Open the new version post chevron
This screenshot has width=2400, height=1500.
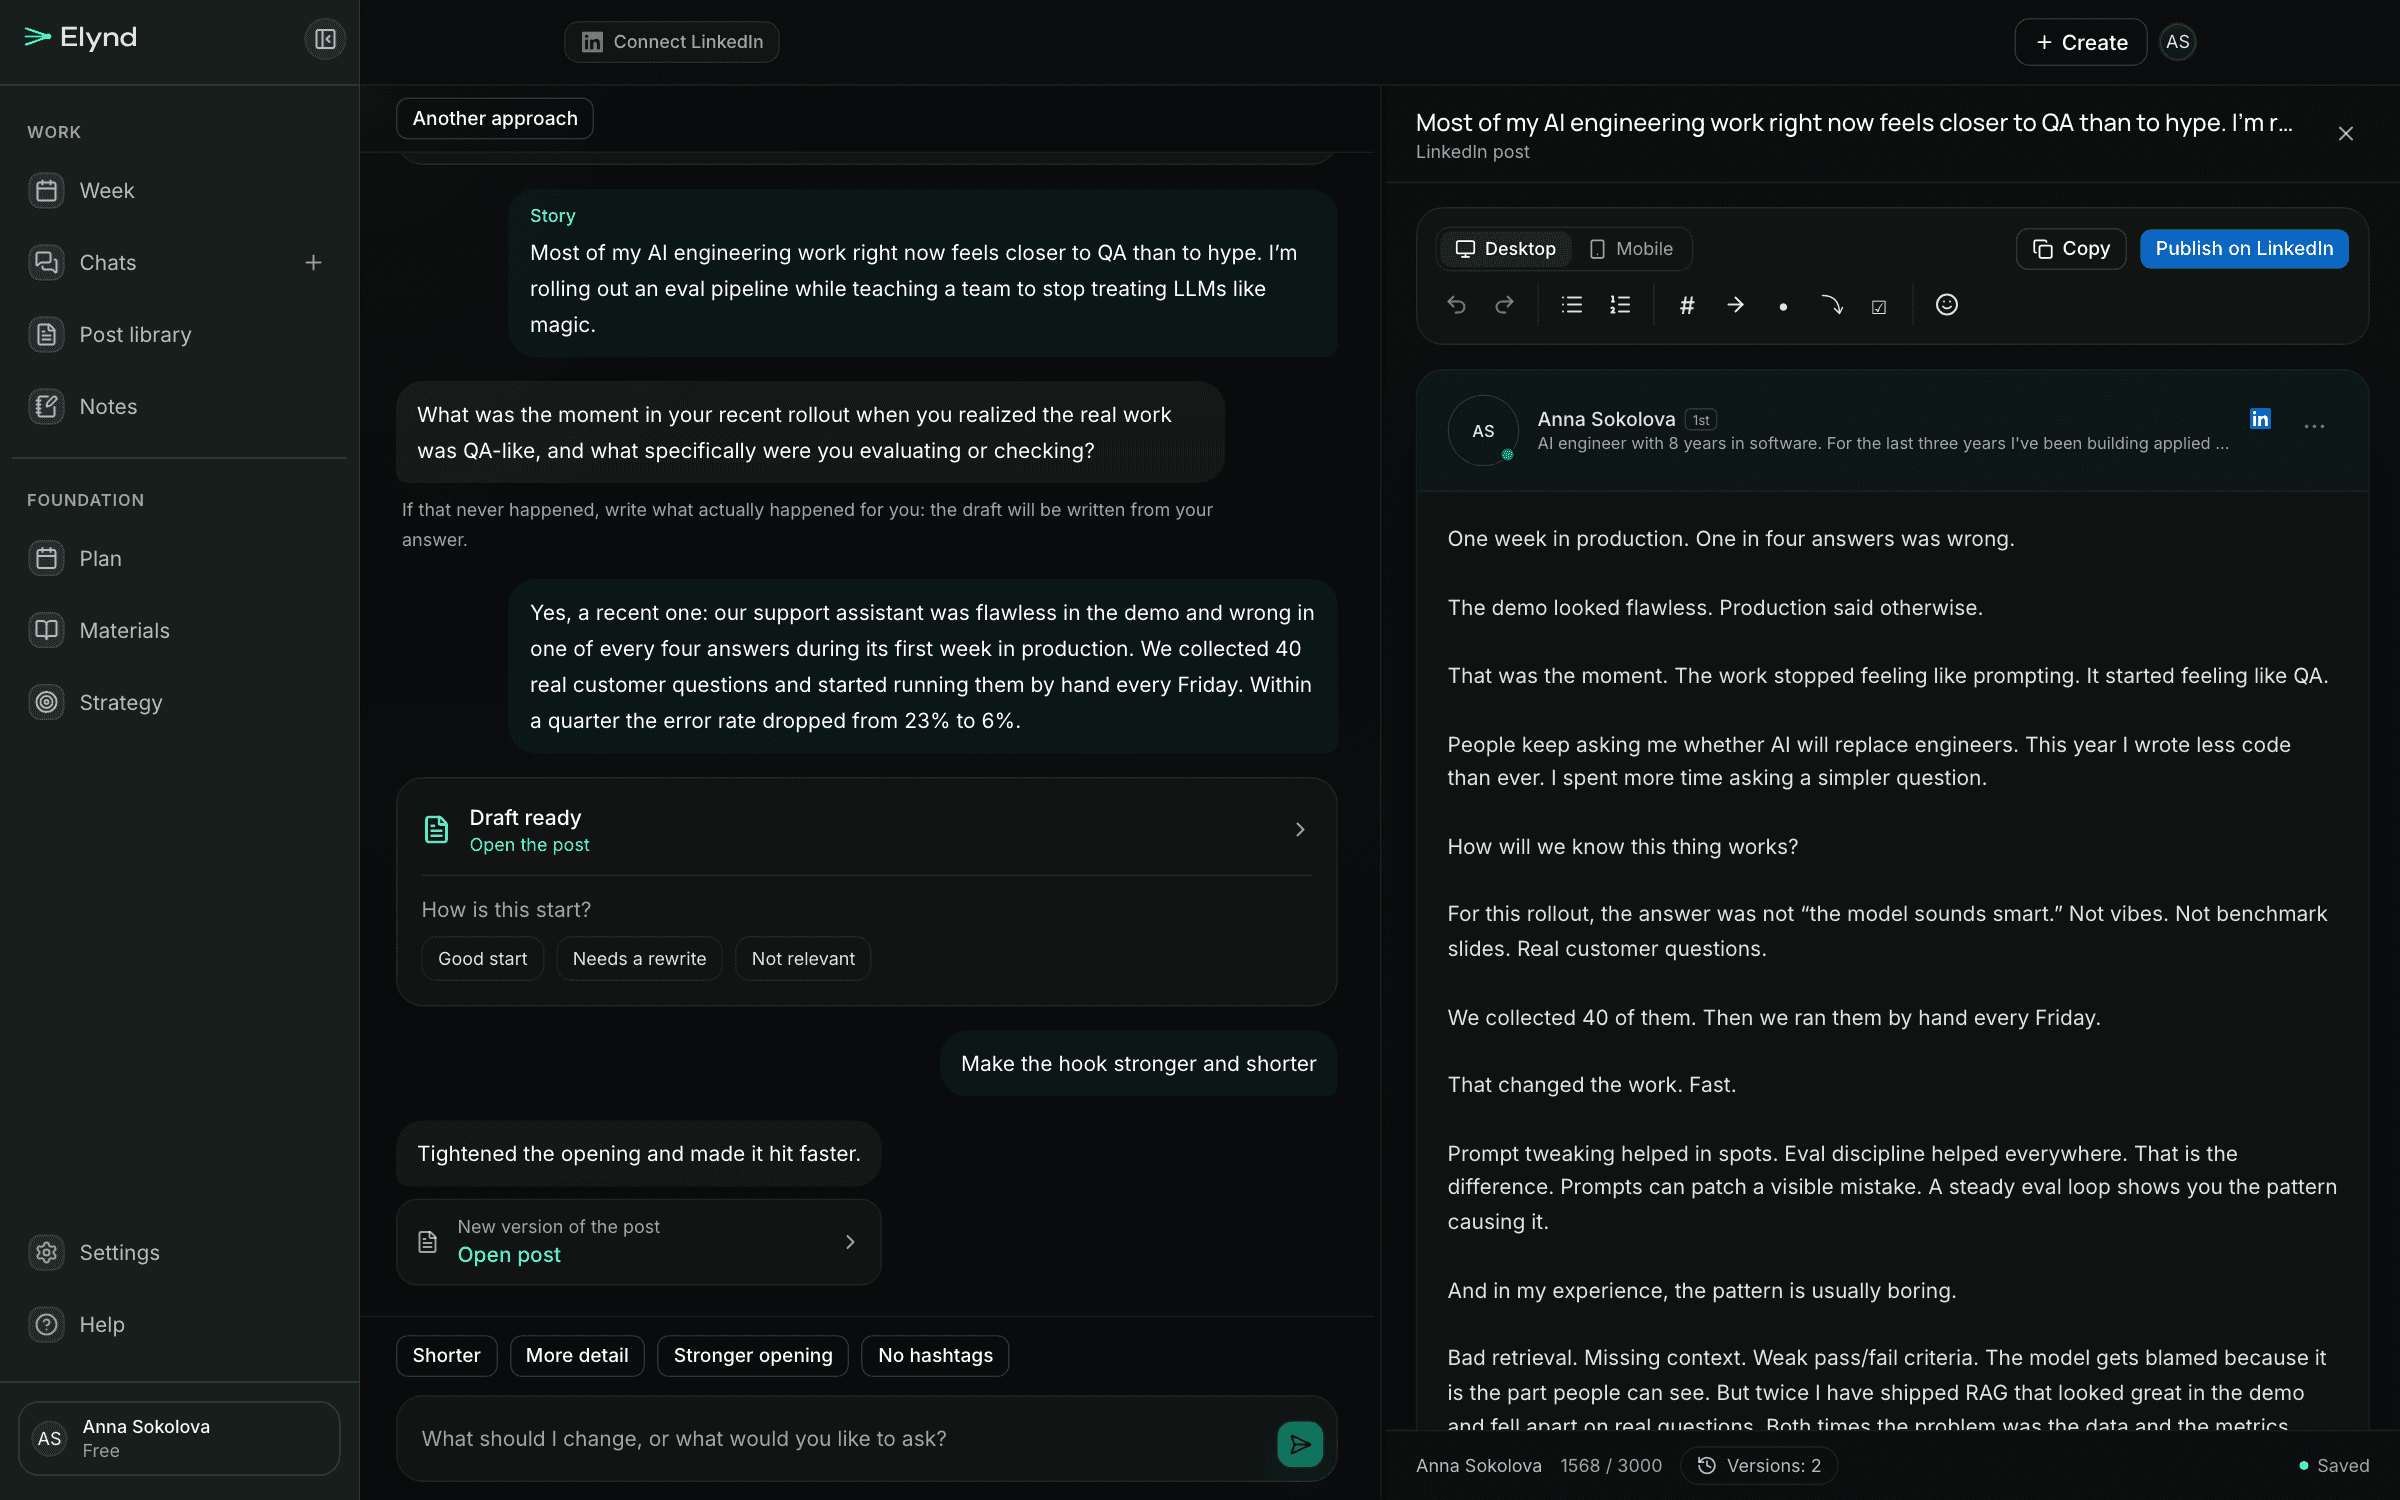(850, 1241)
